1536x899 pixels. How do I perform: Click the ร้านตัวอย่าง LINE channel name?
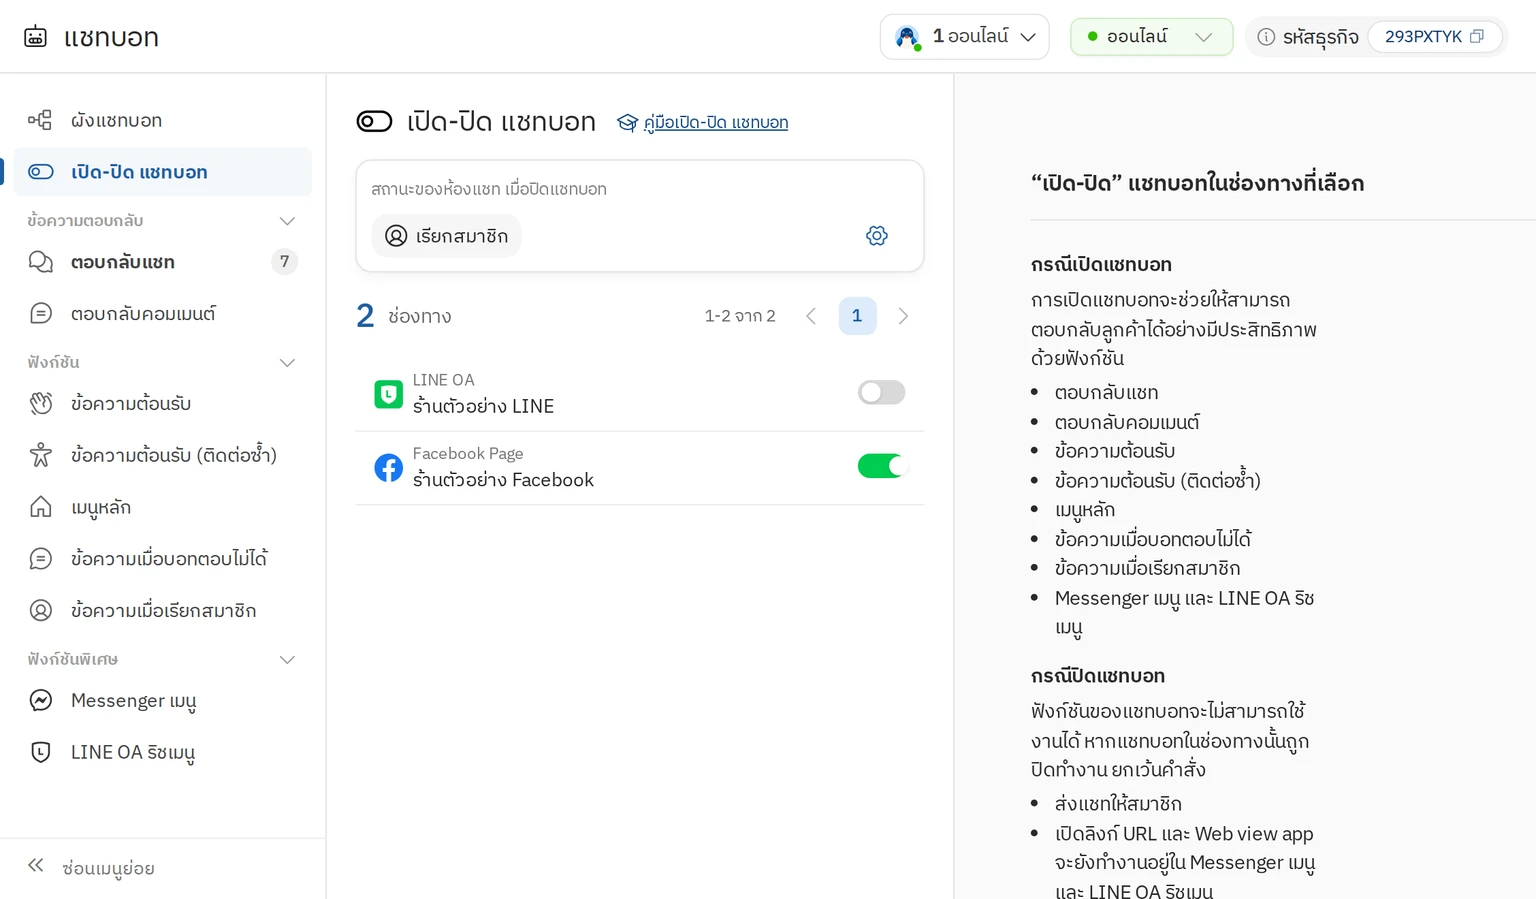(x=483, y=406)
